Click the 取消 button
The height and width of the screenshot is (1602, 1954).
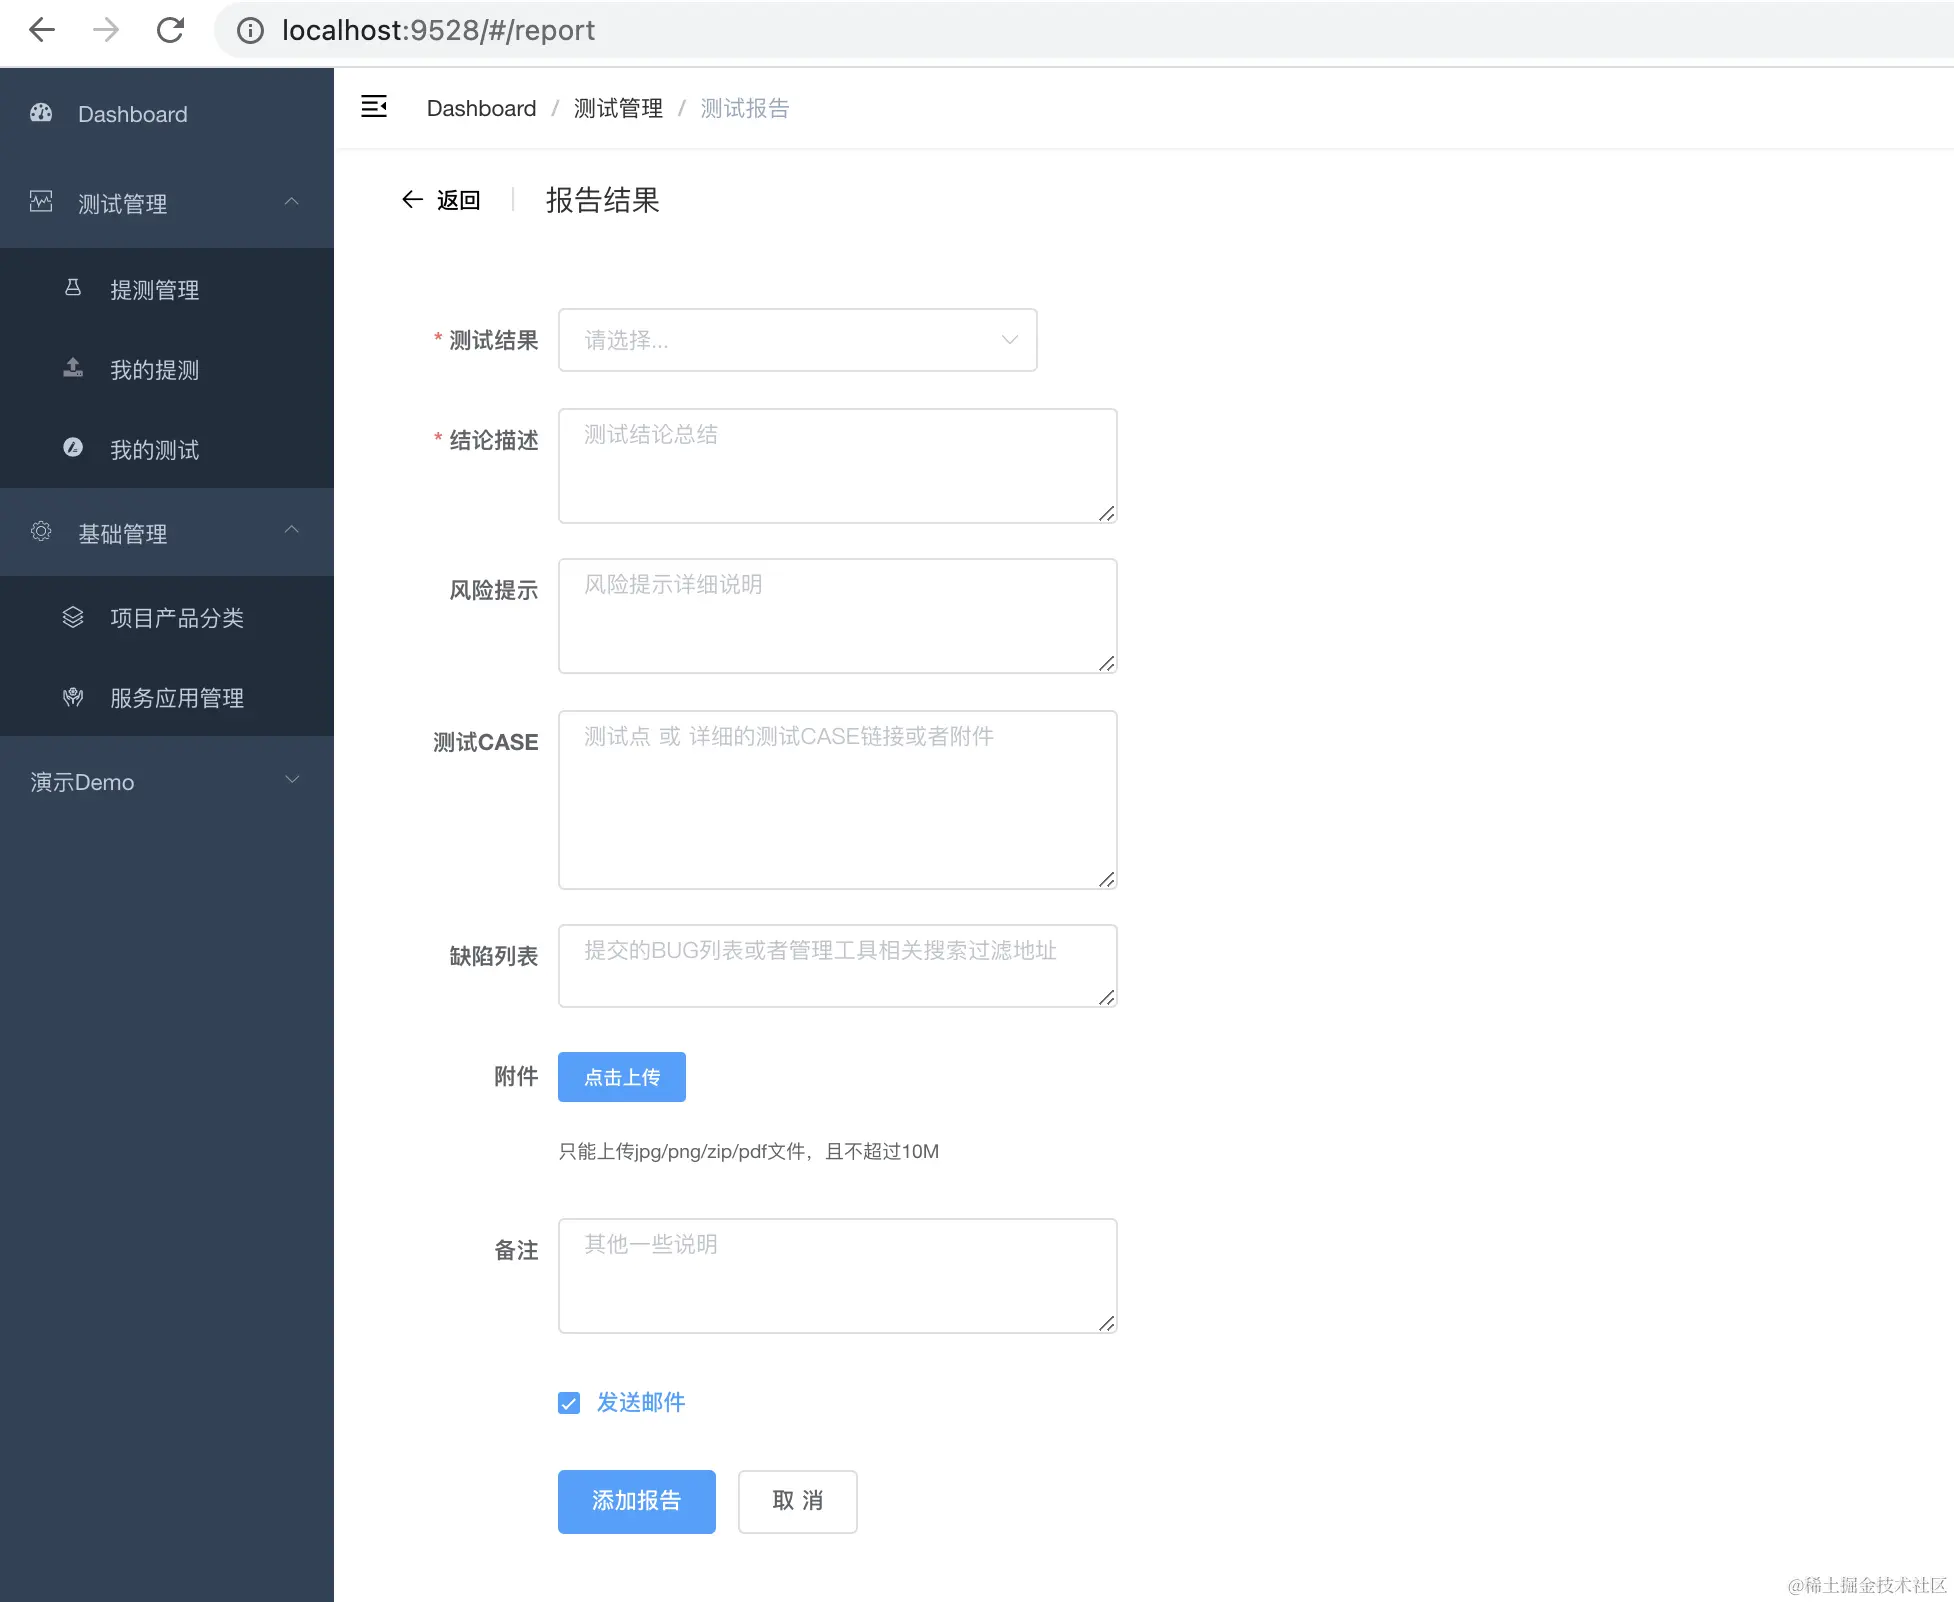coord(797,1501)
